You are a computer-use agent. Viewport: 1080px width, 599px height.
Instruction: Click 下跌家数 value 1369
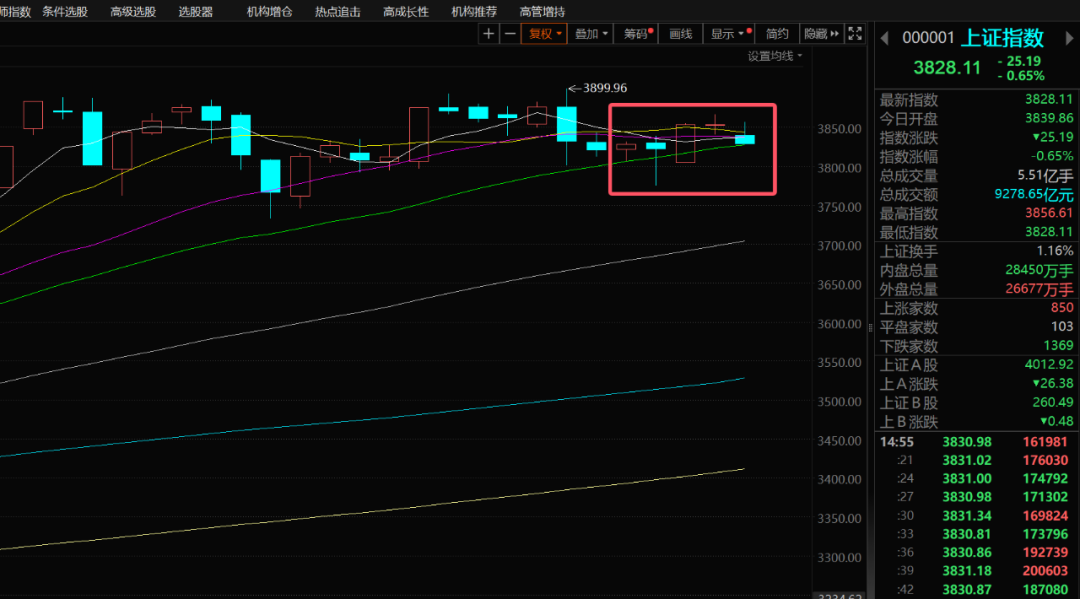(x=1058, y=346)
